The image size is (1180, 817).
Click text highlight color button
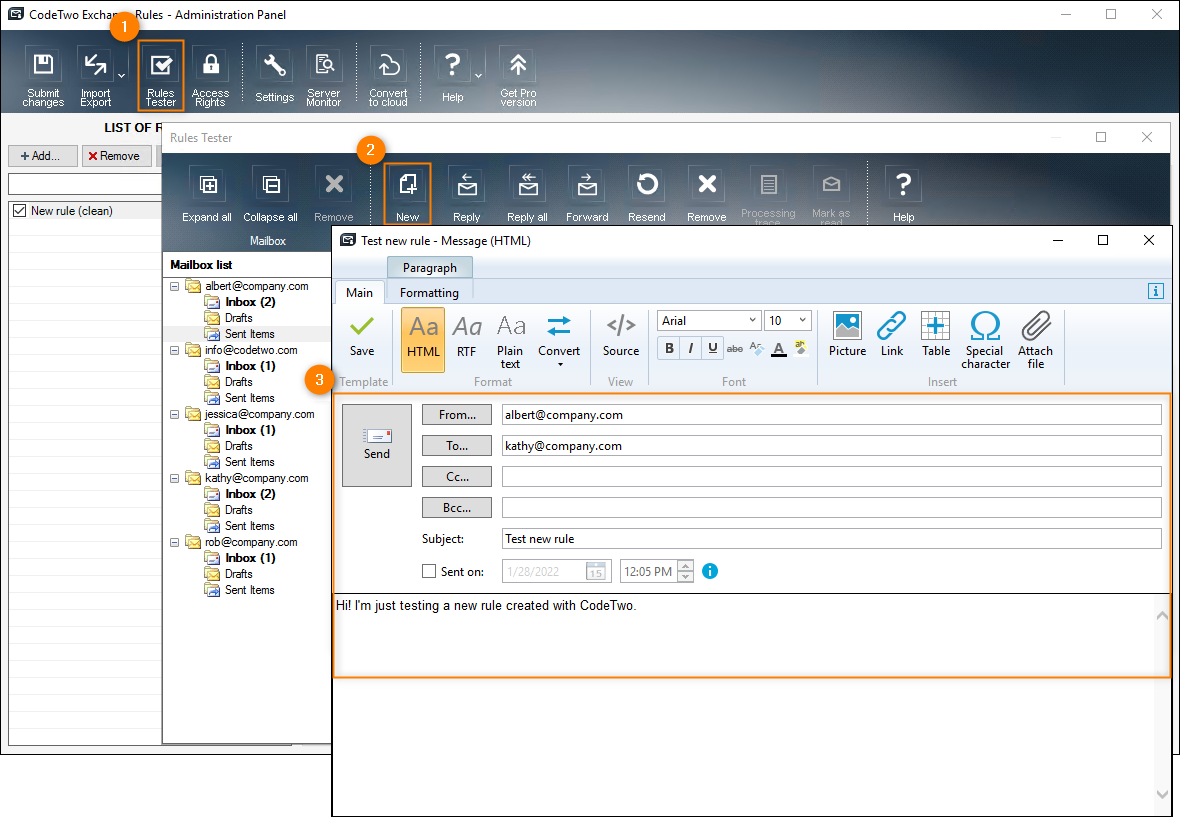click(x=801, y=348)
